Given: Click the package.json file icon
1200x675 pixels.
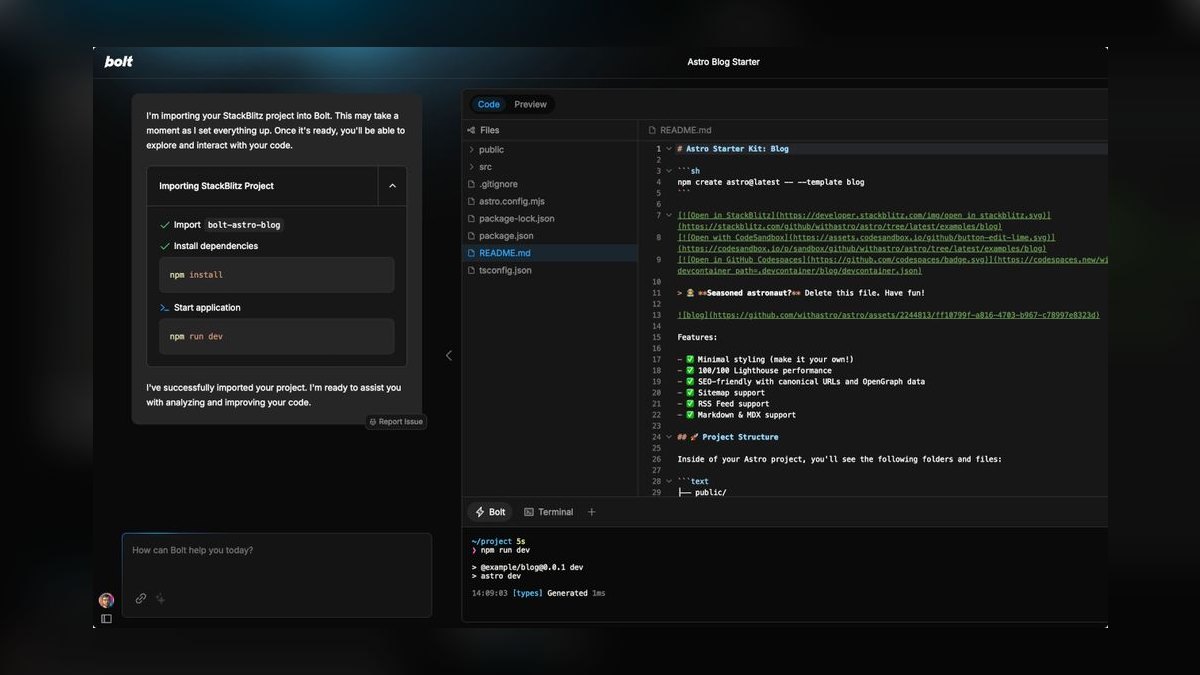Looking at the screenshot, I should click(471, 236).
